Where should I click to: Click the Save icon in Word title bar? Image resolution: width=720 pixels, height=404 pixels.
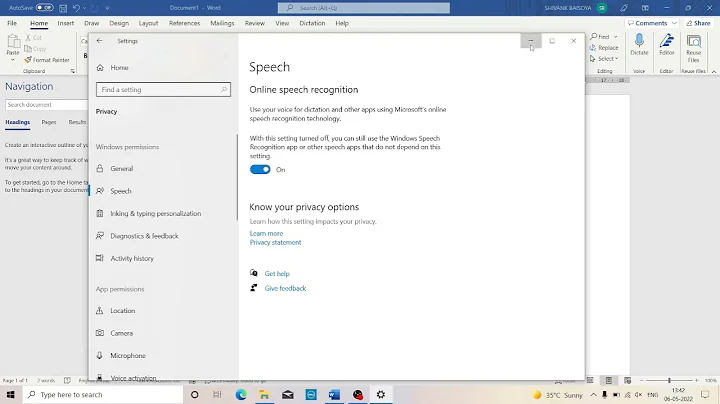(x=63, y=8)
